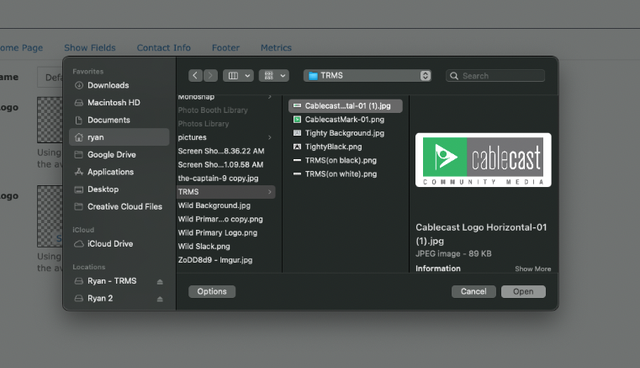Screen dimensions: 640x368
Task: Go to Applications in sidebar
Action: (x=119, y=172)
